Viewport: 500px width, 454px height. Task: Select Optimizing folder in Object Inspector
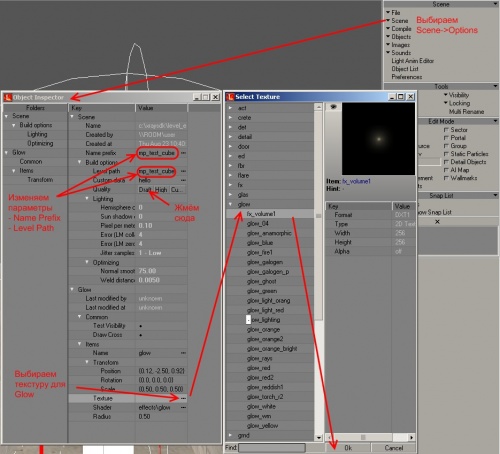pyautogui.click(x=40, y=143)
